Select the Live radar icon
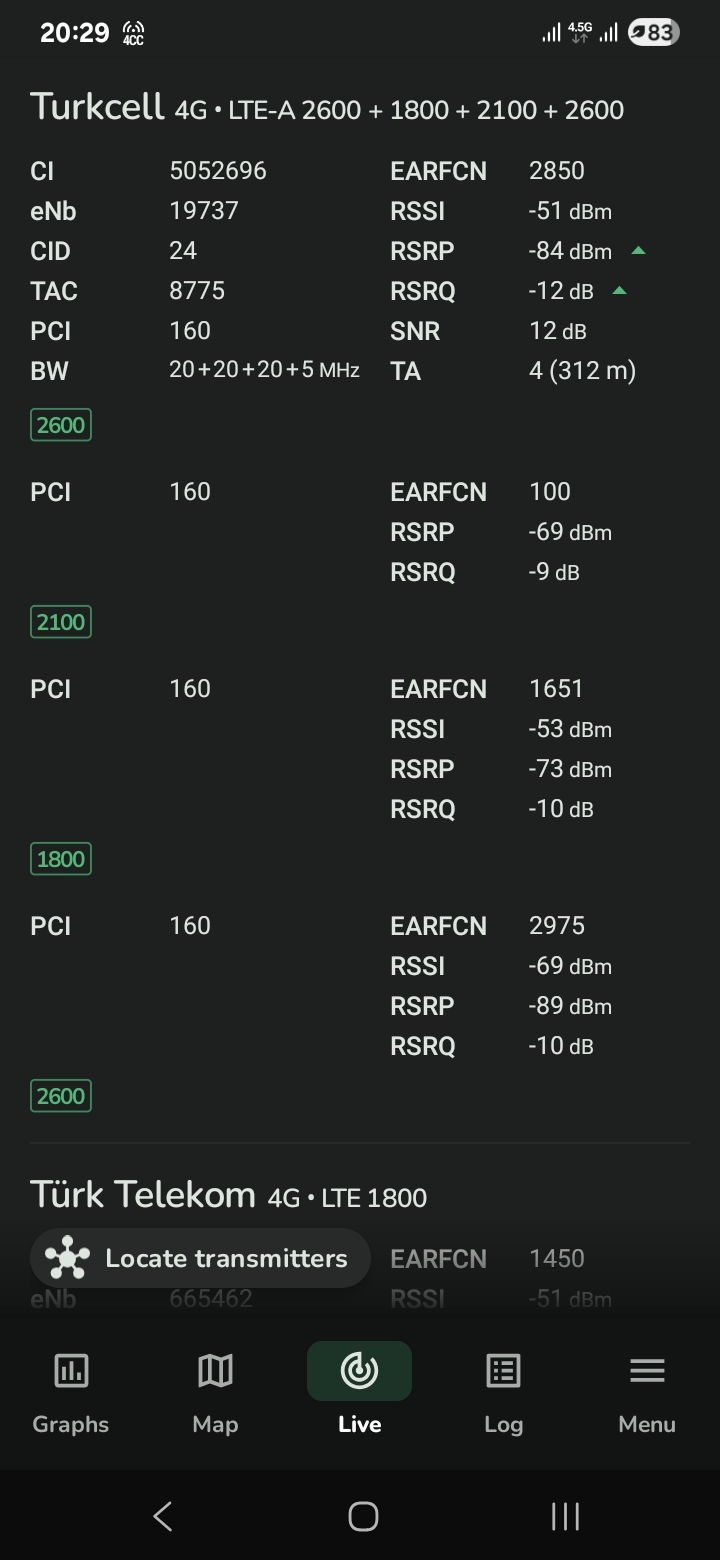 pos(359,1370)
